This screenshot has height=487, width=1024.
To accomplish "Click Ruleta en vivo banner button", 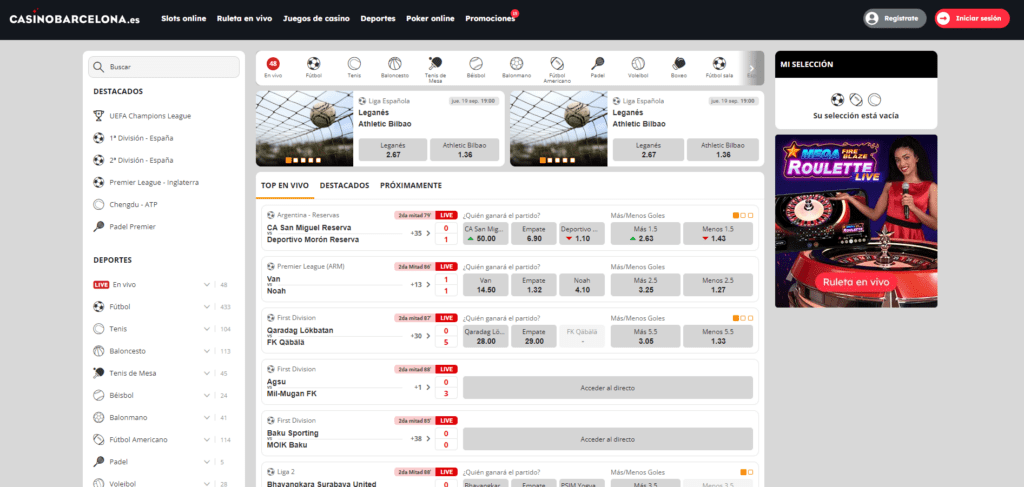I will click(856, 282).
